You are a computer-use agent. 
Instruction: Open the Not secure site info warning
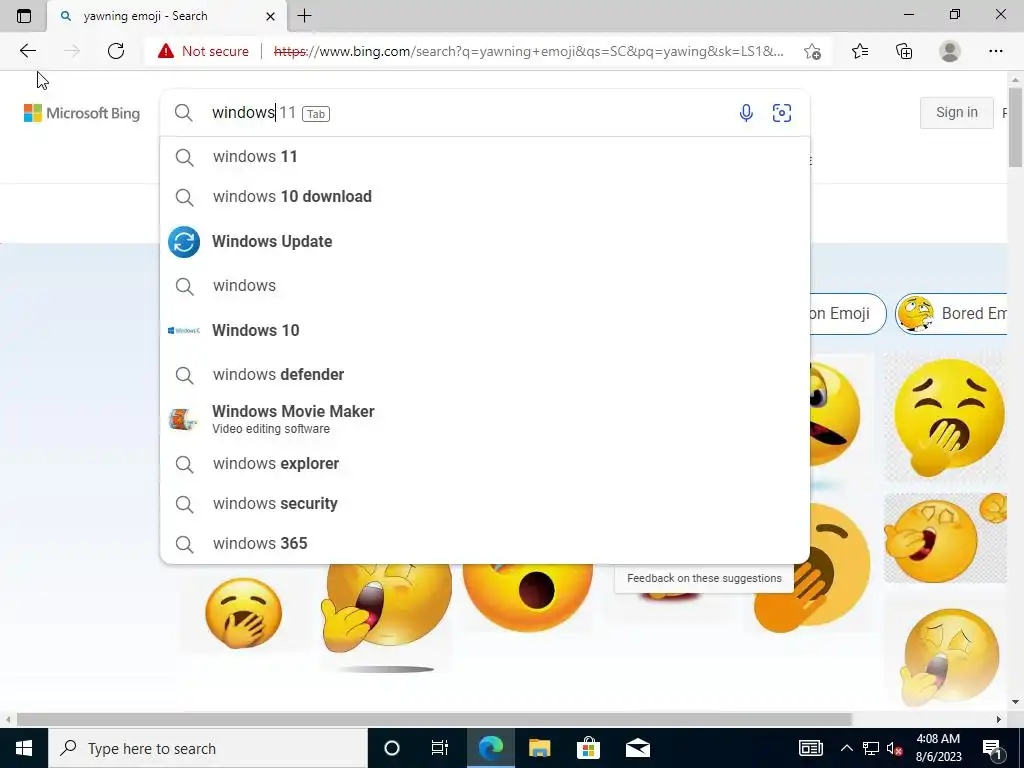pos(203,51)
